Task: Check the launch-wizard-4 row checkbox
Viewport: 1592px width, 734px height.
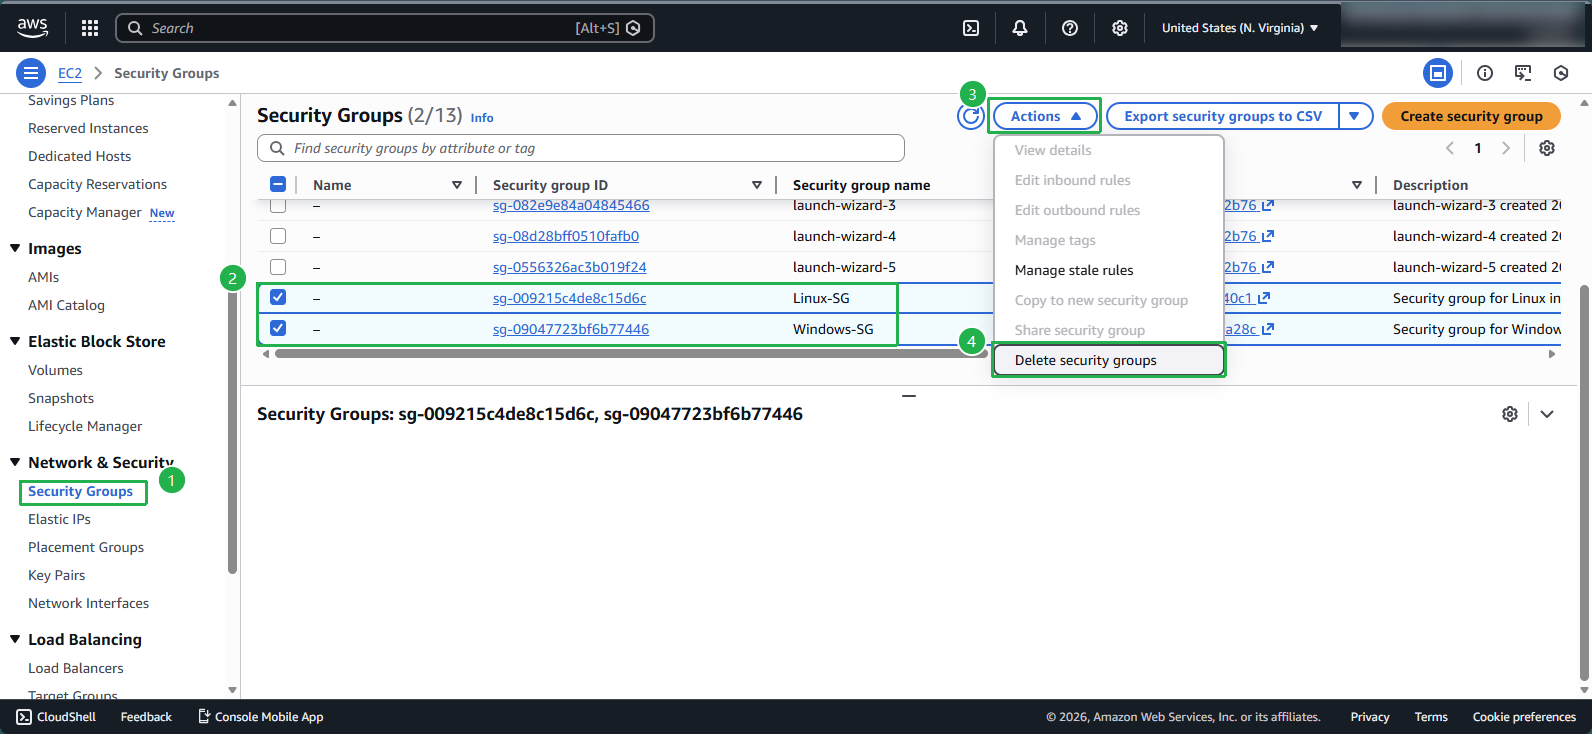Action: tap(278, 236)
